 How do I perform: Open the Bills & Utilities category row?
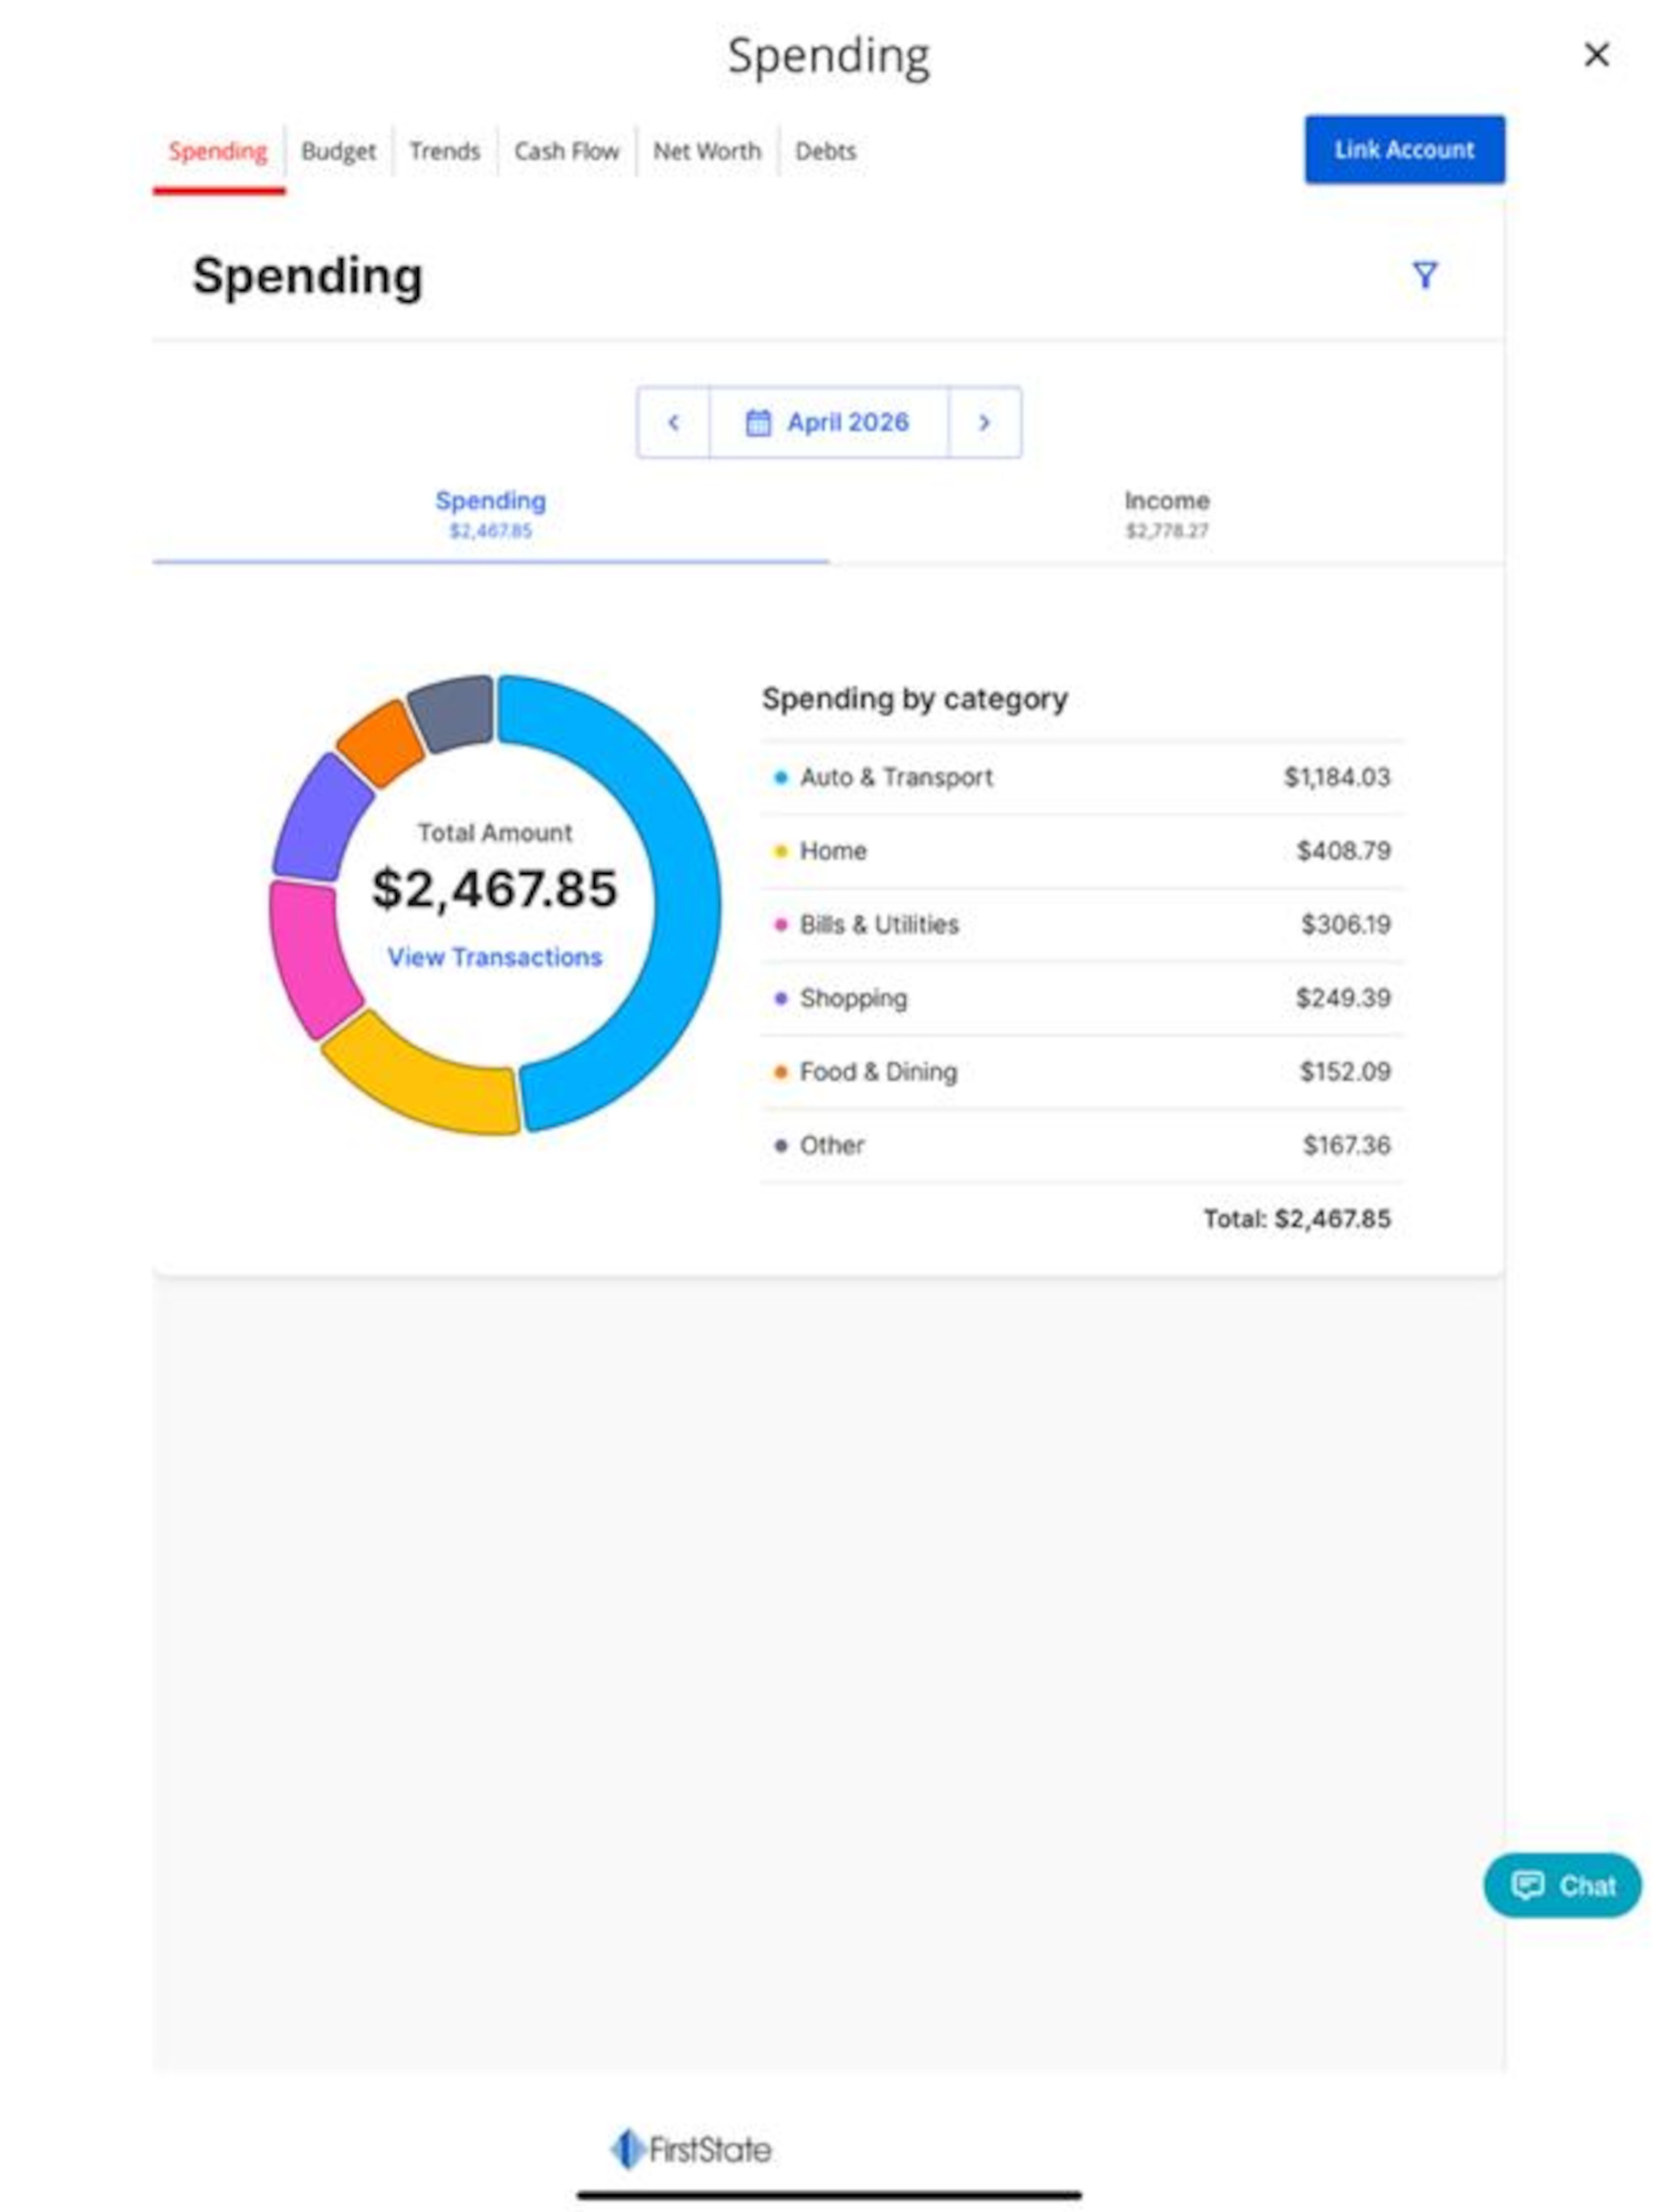tap(1082, 925)
